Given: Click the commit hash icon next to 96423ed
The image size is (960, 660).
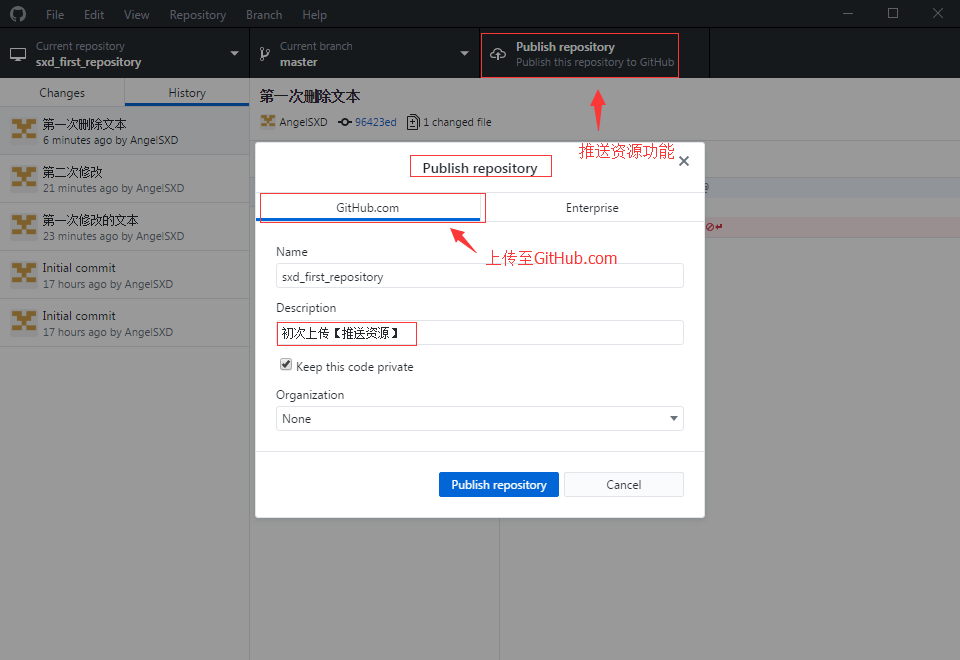Looking at the screenshot, I should [x=345, y=122].
